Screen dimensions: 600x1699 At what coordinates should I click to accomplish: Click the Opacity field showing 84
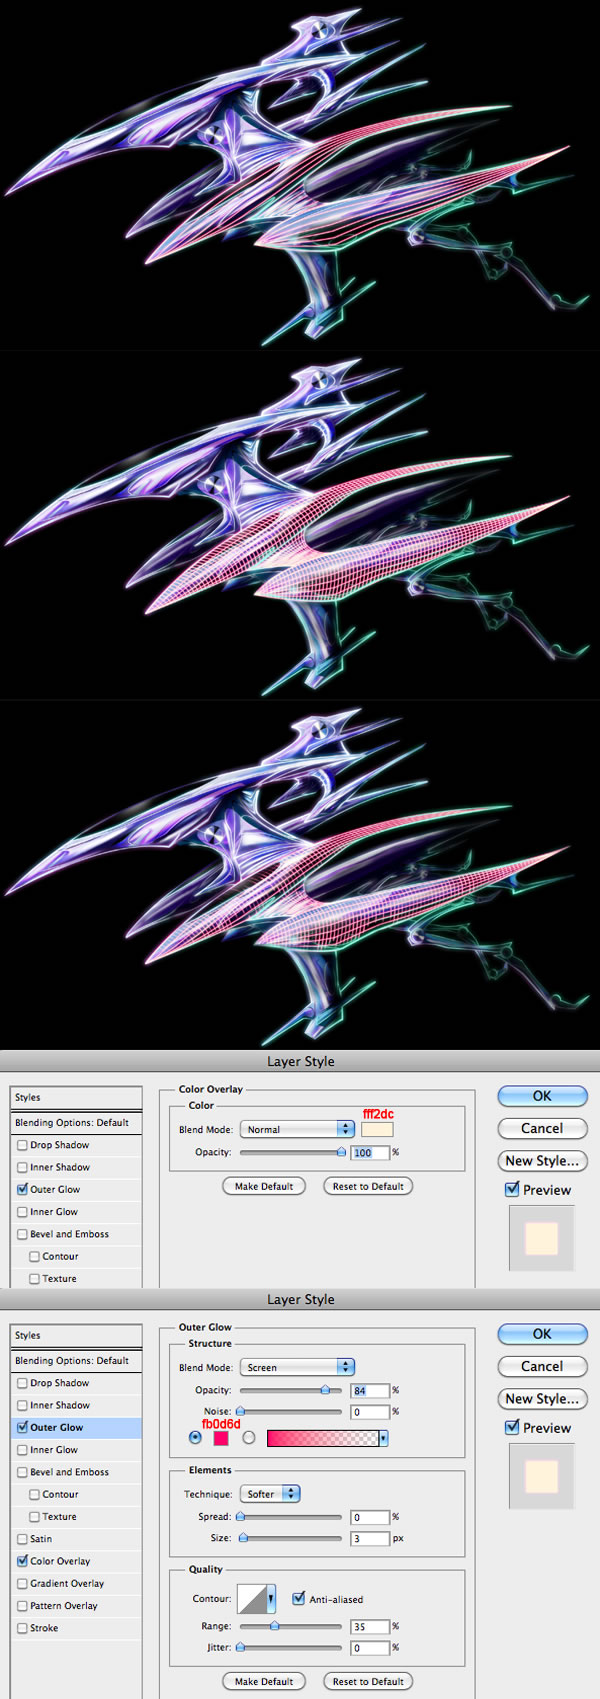(x=370, y=1390)
